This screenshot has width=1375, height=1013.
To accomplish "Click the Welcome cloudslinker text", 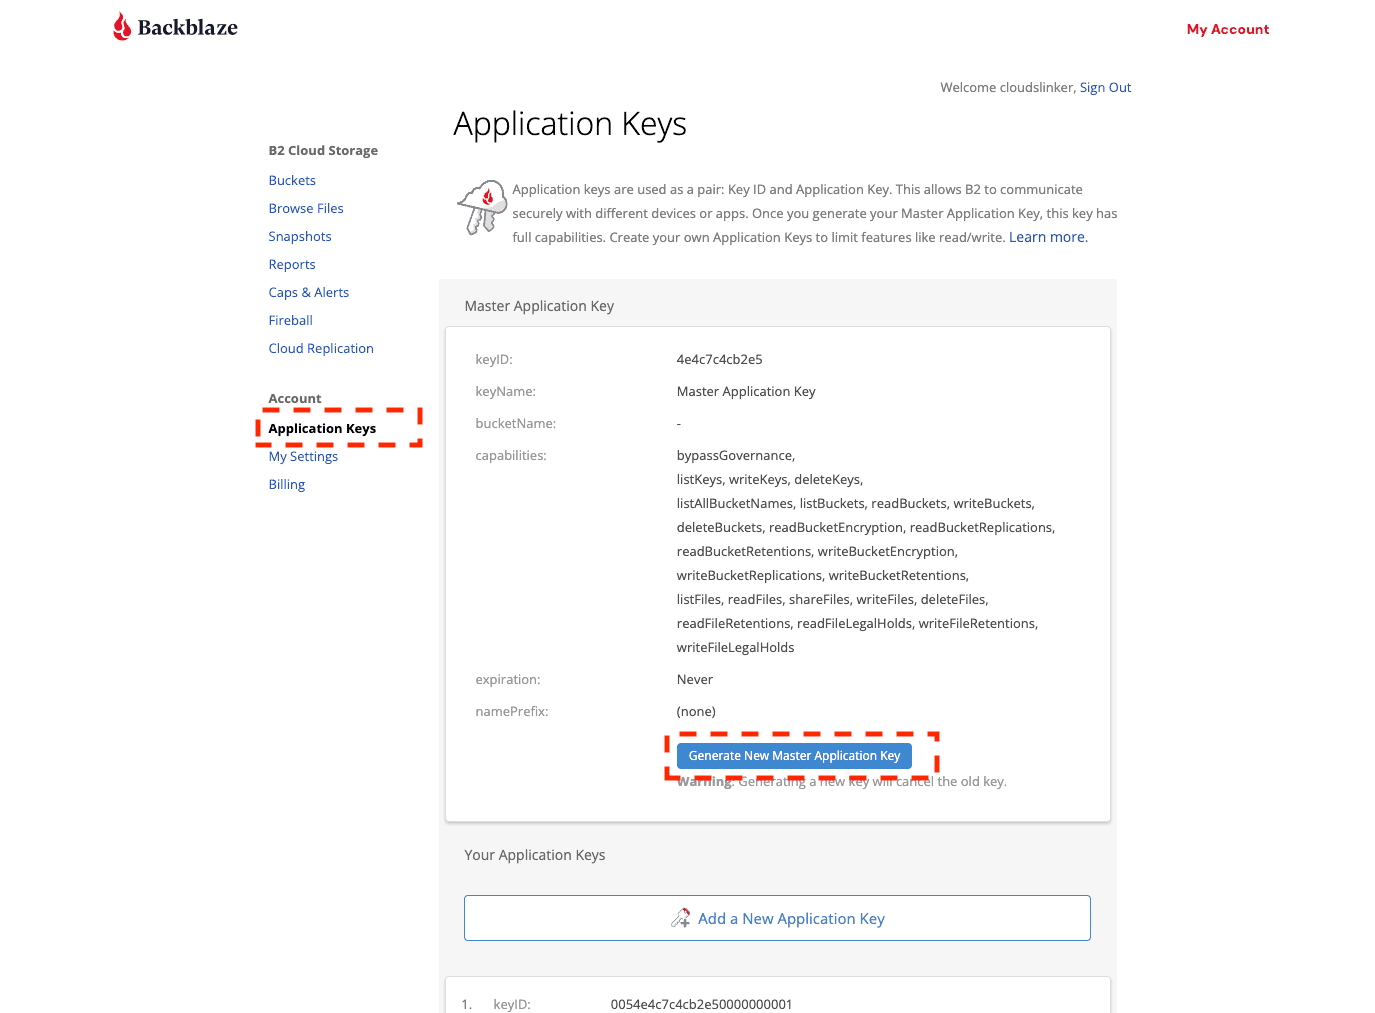I will (1008, 87).
